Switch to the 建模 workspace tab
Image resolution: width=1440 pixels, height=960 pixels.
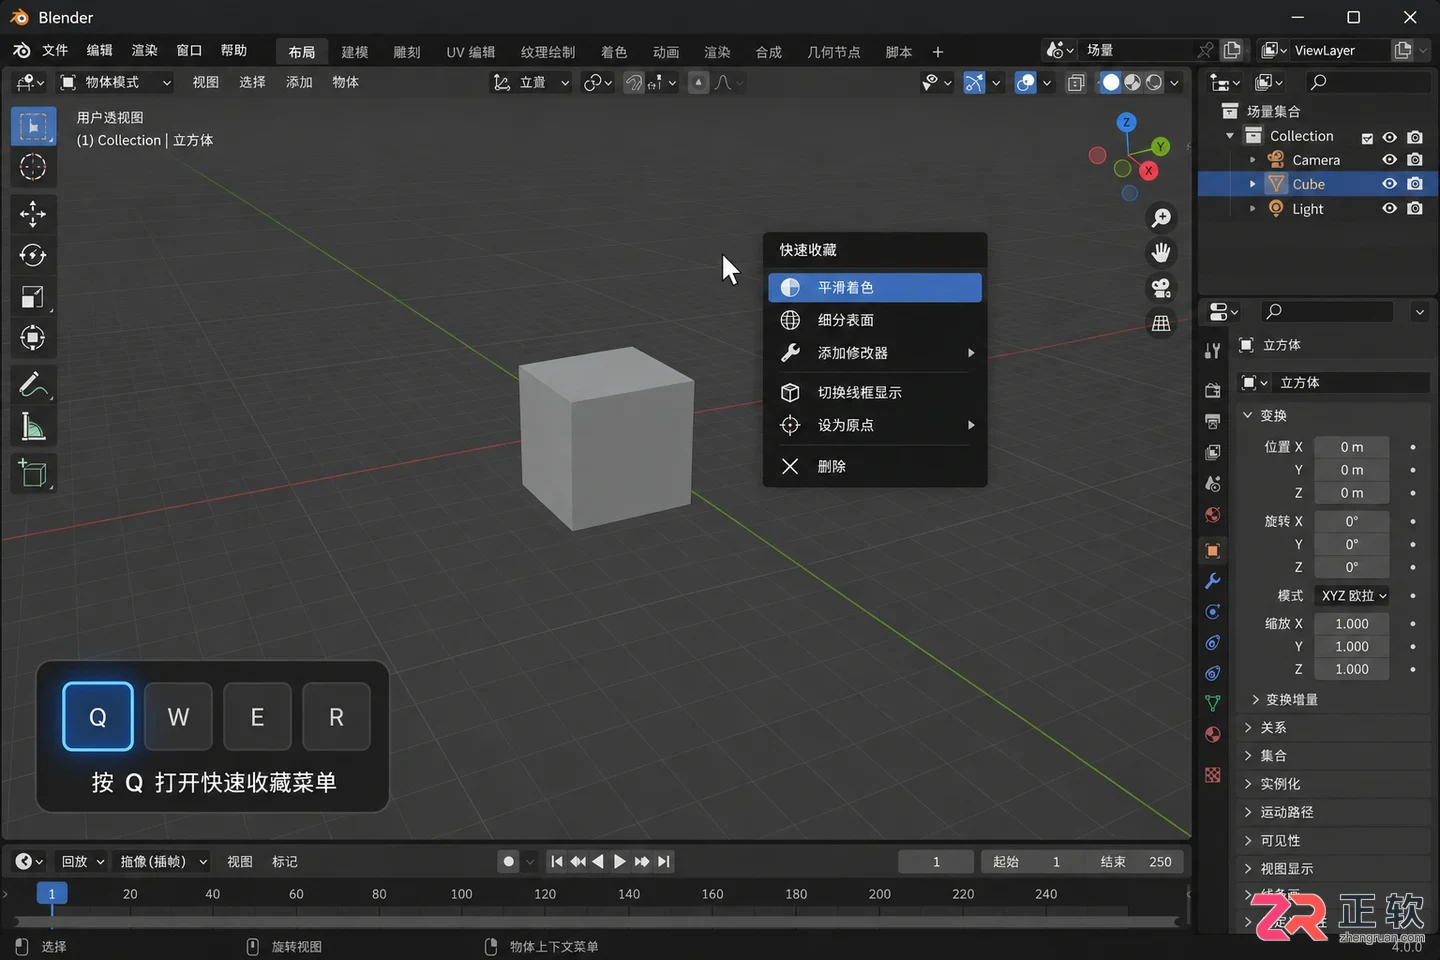pos(355,52)
